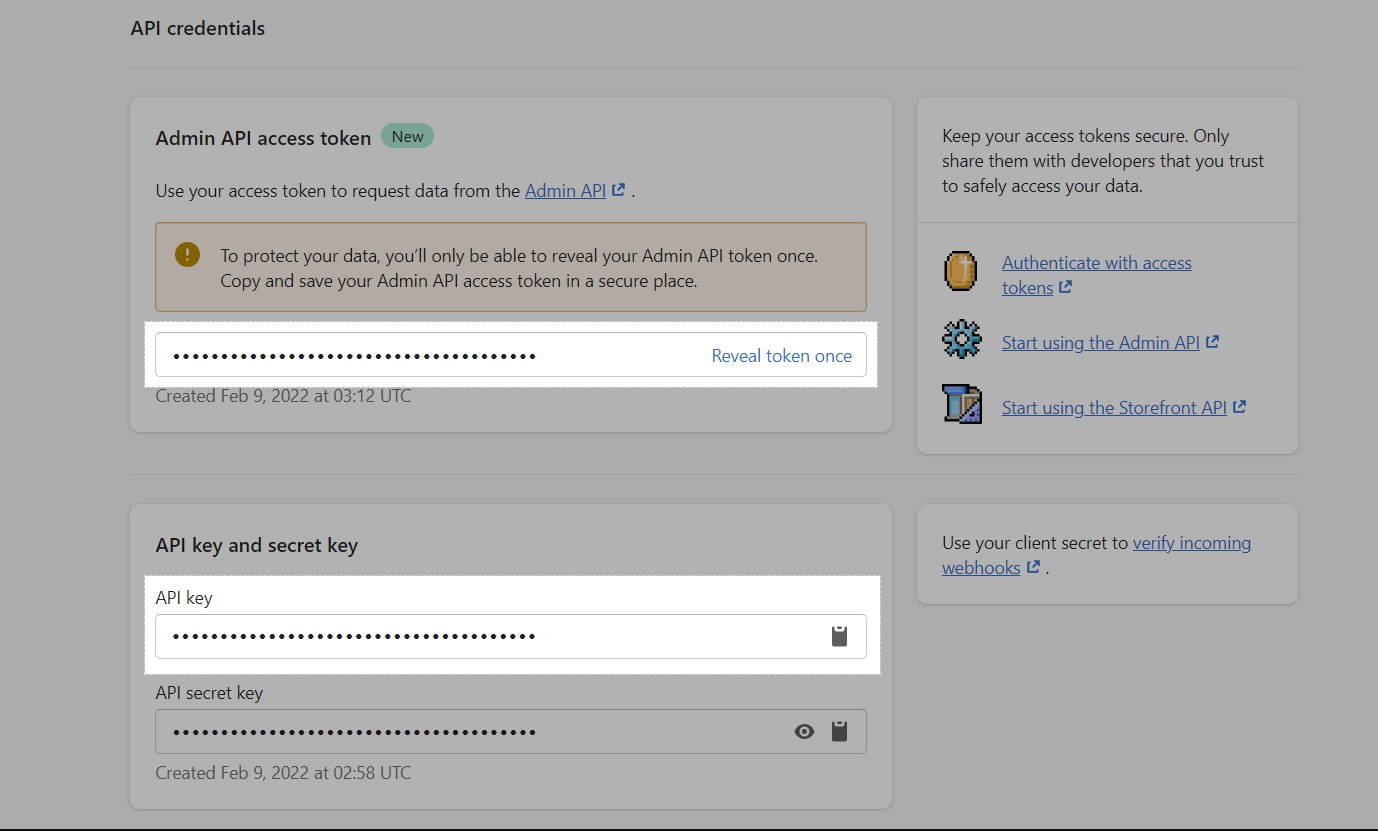Viewport: 1378px width, 831px height.
Task: Click the external link icon after verify incoming webhooks
Action: [1034, 567]
